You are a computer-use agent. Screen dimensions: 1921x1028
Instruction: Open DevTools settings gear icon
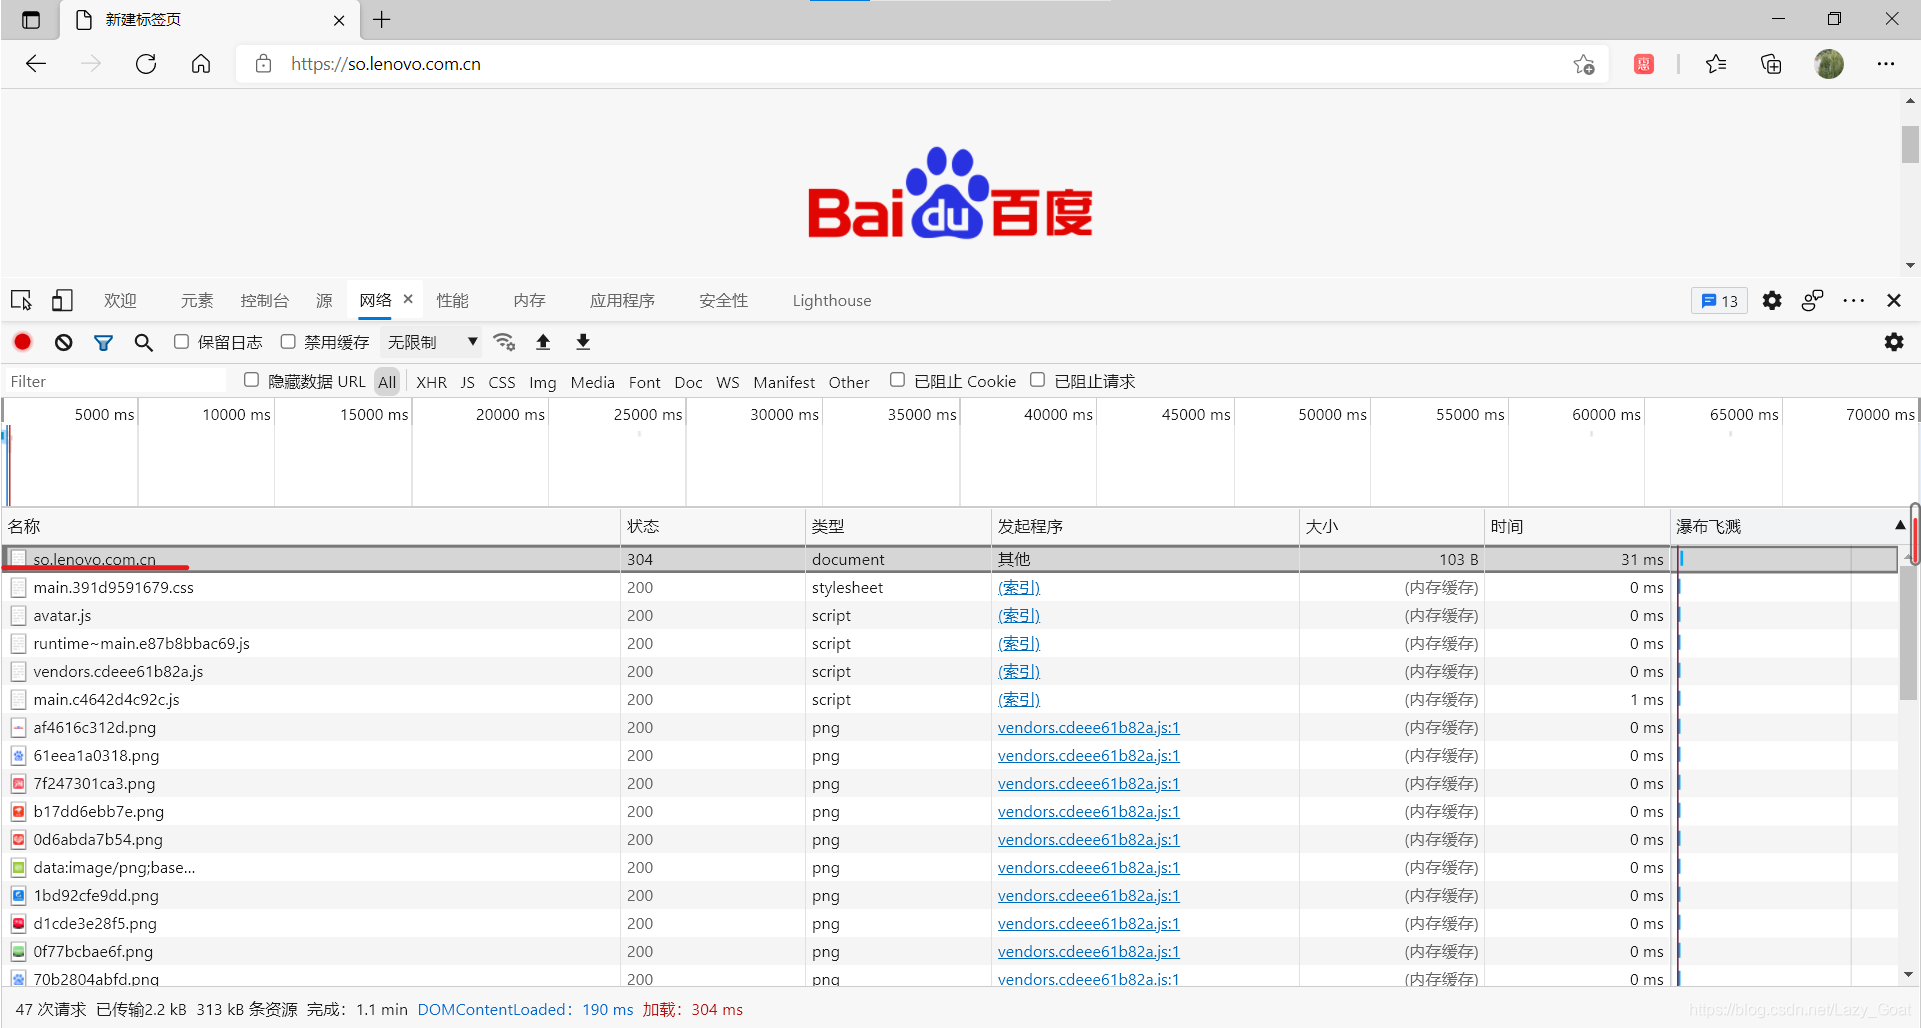pyautogui.click(x=1772, y=300)
